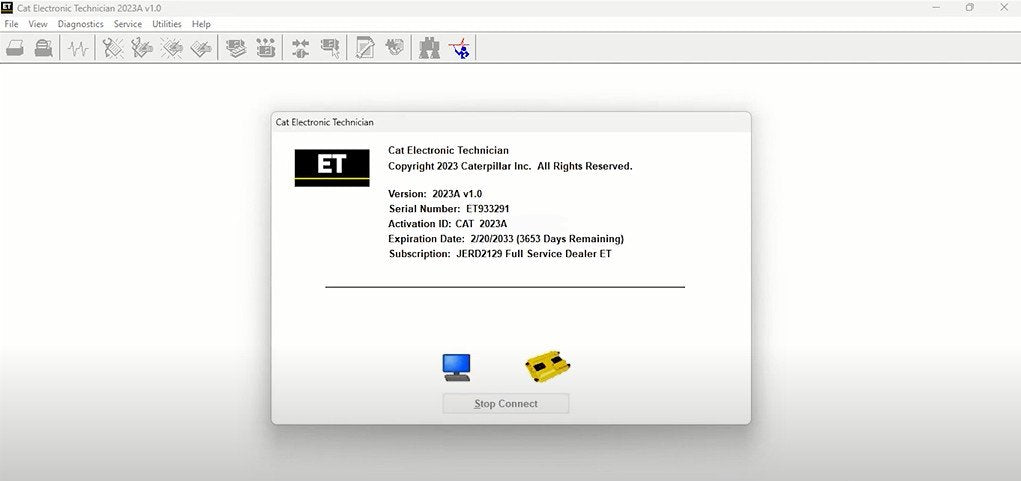The height and width of the screenshot is (481, 1021).
Task: Open the Status Tool waveform icon
Action: tap(78, 48)
